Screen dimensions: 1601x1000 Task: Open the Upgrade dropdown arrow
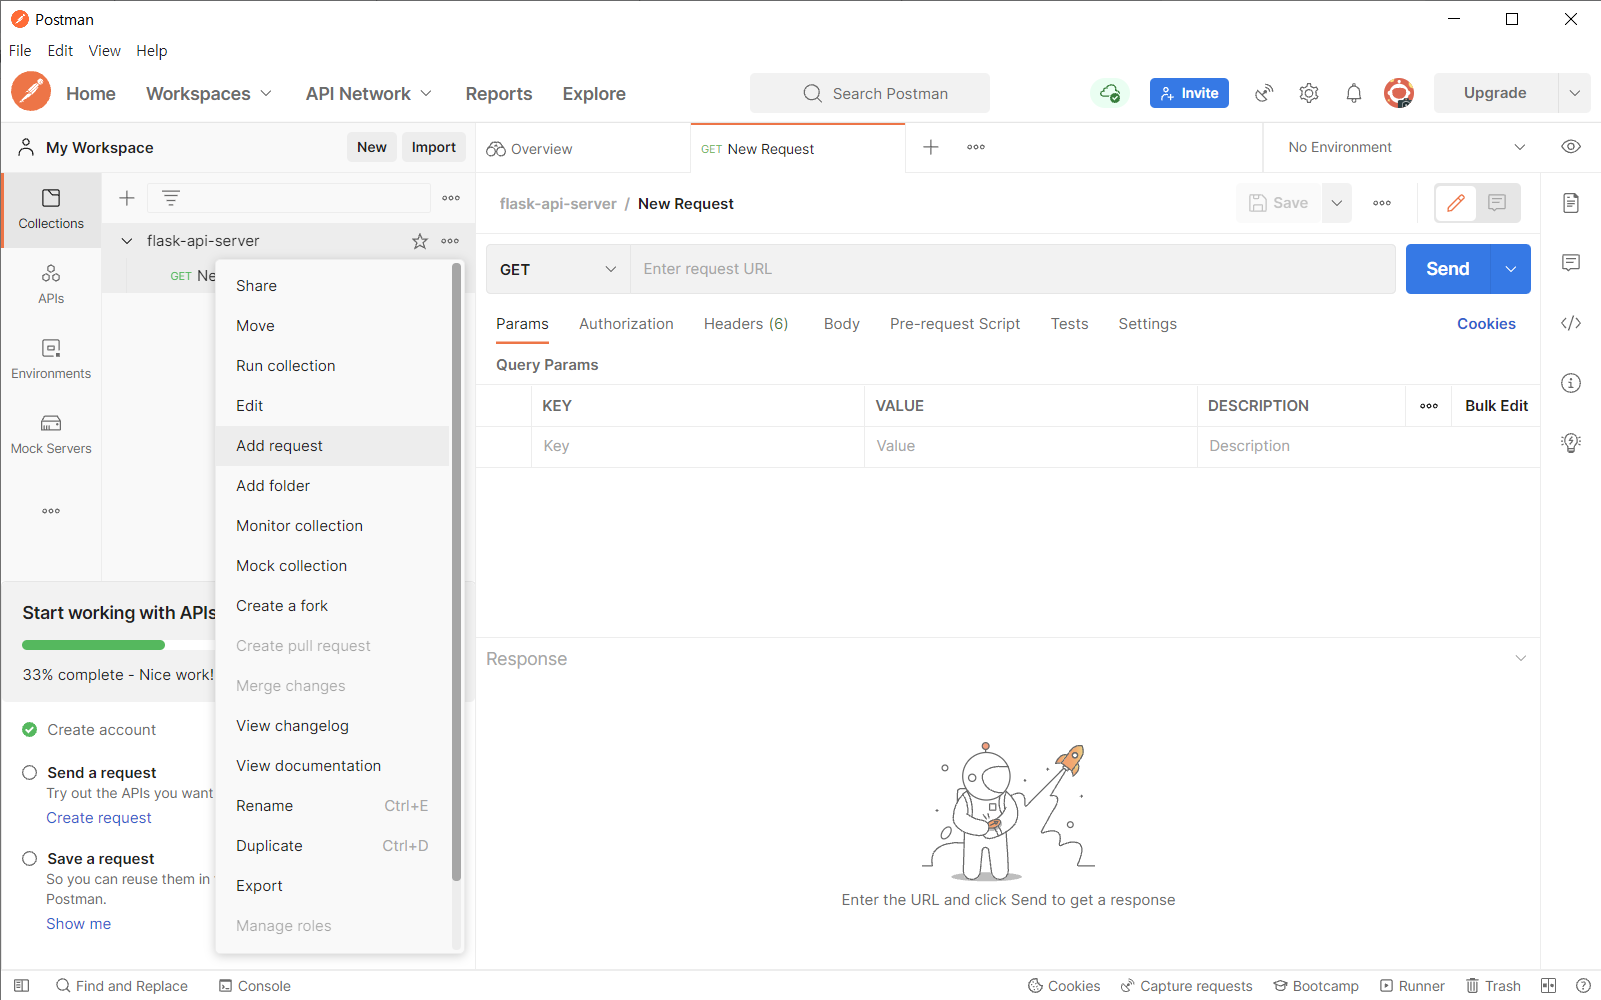tap(1575, 93)
